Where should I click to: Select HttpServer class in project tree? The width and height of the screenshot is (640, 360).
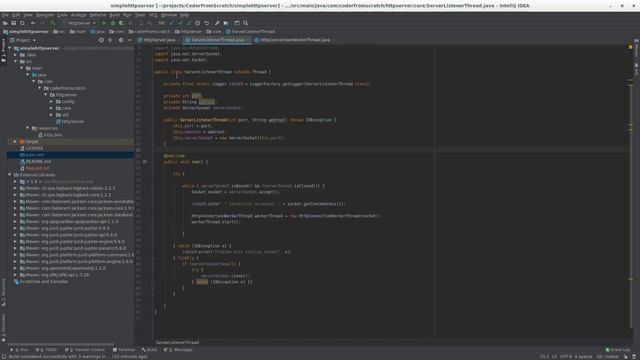pos(70,122)
